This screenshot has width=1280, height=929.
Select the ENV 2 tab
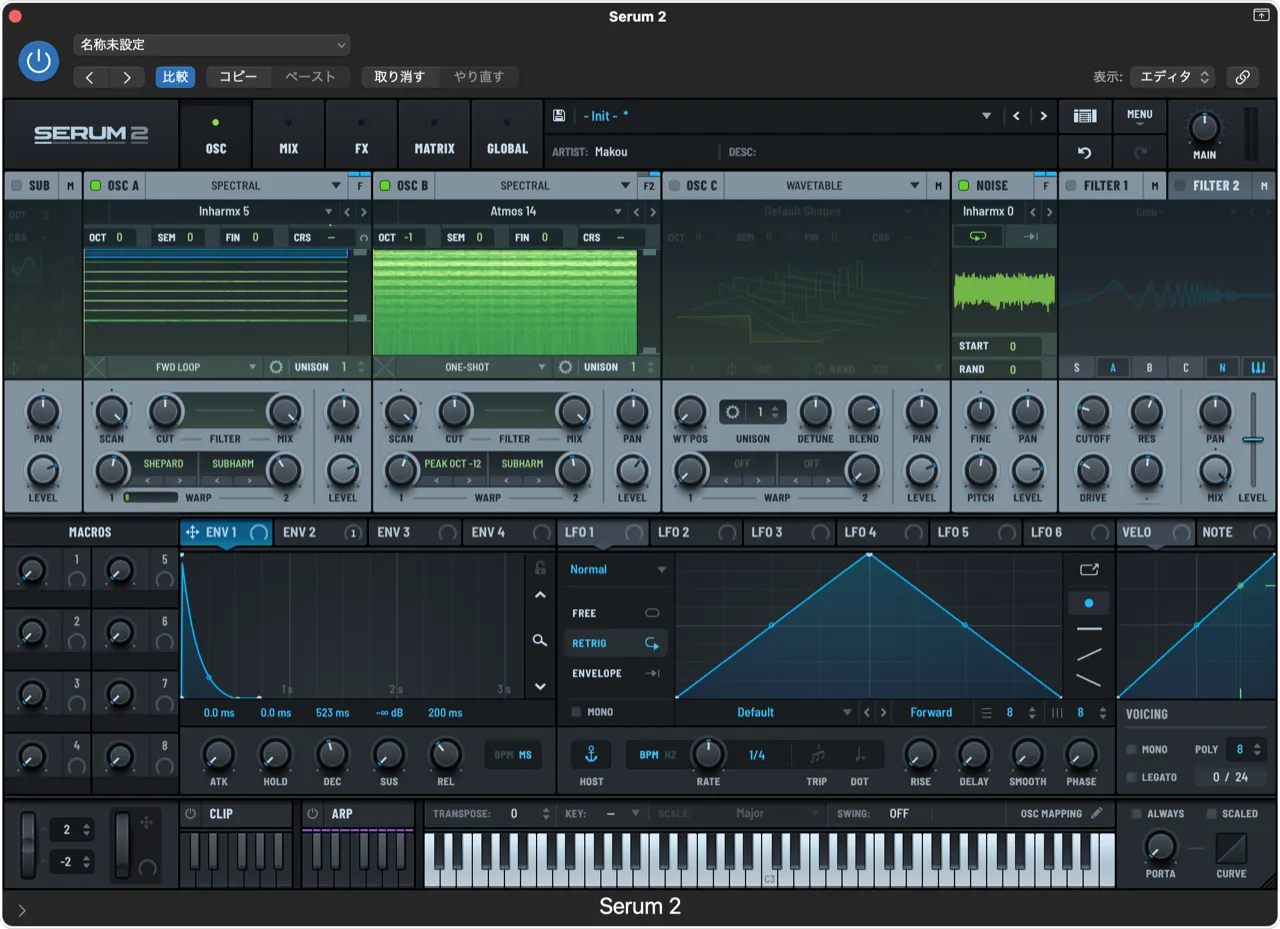(x=300, y=532)
